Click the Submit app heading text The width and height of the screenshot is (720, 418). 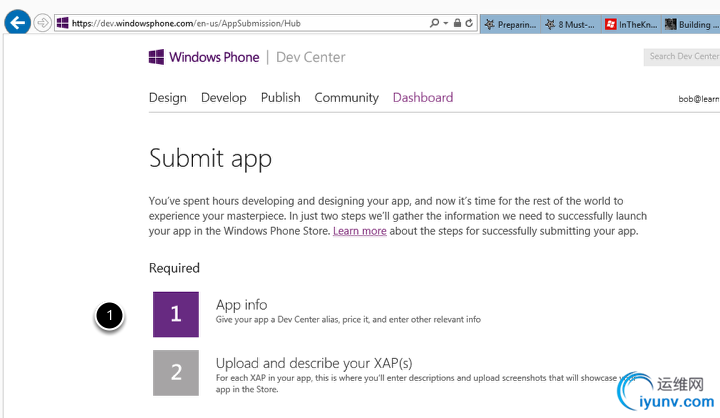210,159
